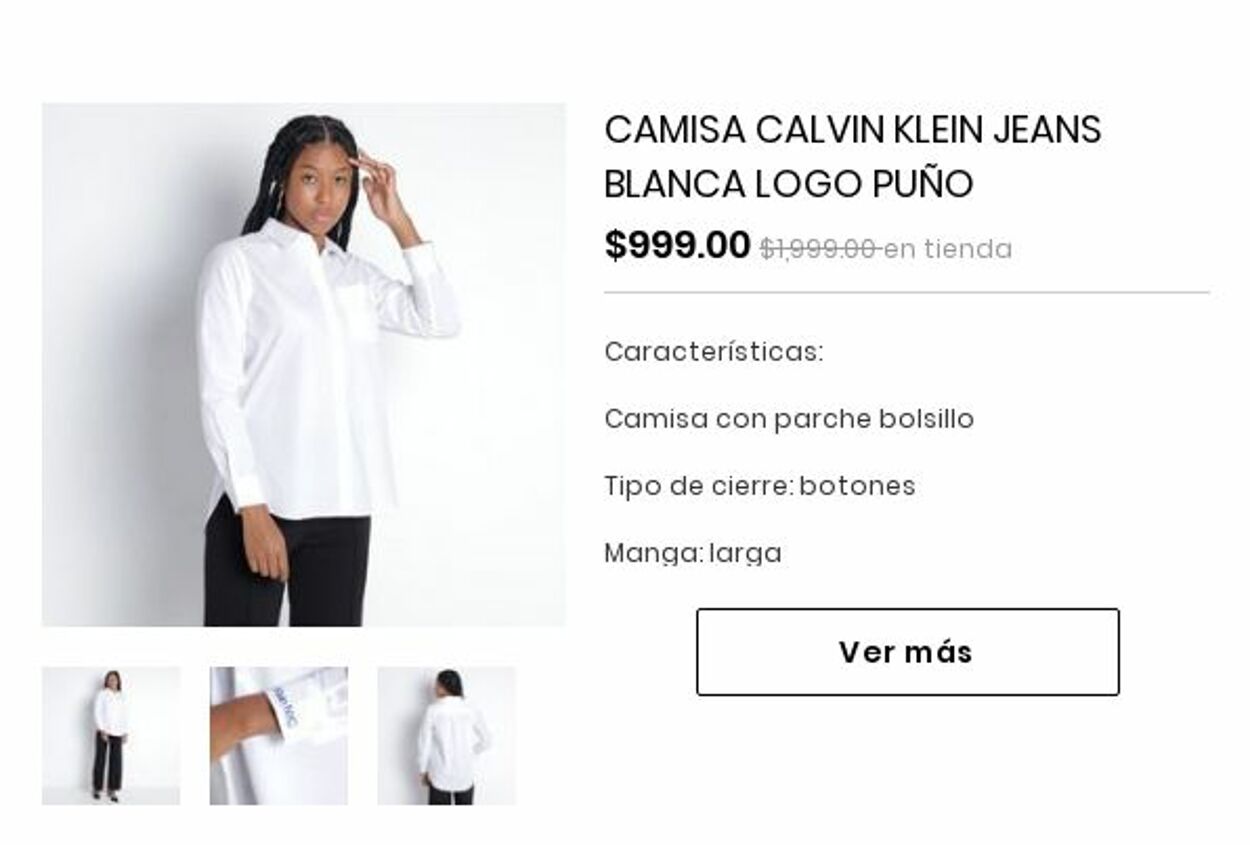Click the crossed-out $1,999.00 price
This screenshot has width=1250, height=845.
(x=818, y=249)
